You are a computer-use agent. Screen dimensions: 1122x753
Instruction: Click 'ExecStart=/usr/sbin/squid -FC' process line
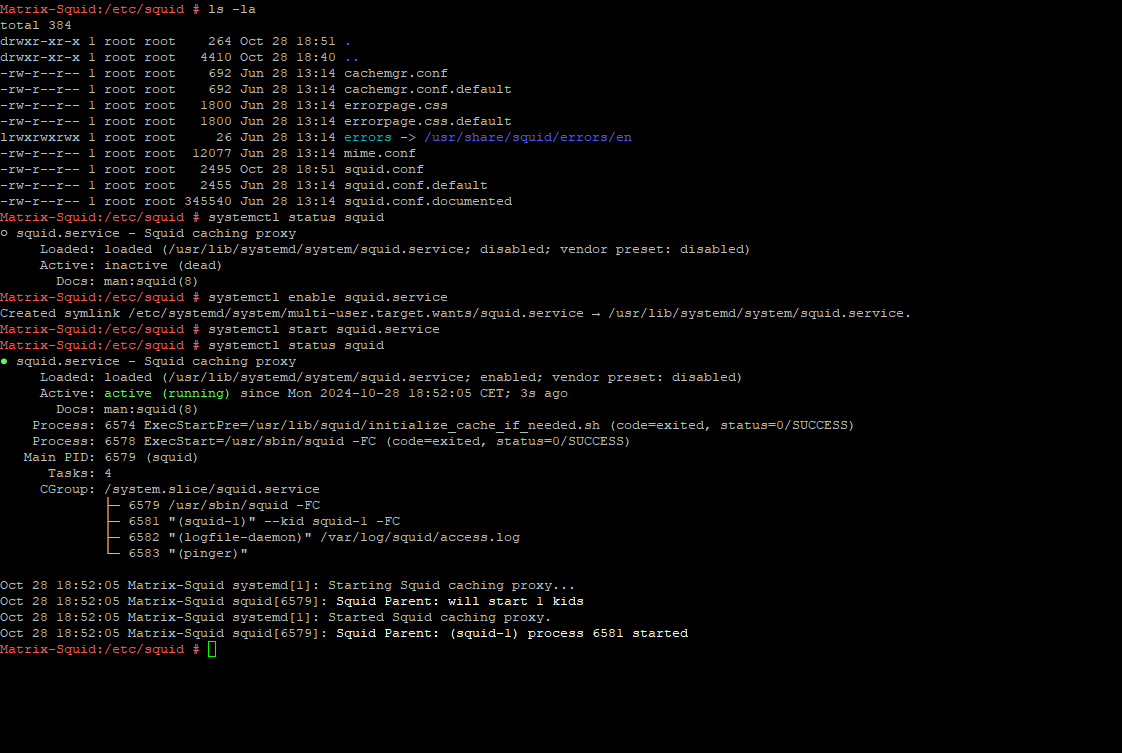(331, 442)
